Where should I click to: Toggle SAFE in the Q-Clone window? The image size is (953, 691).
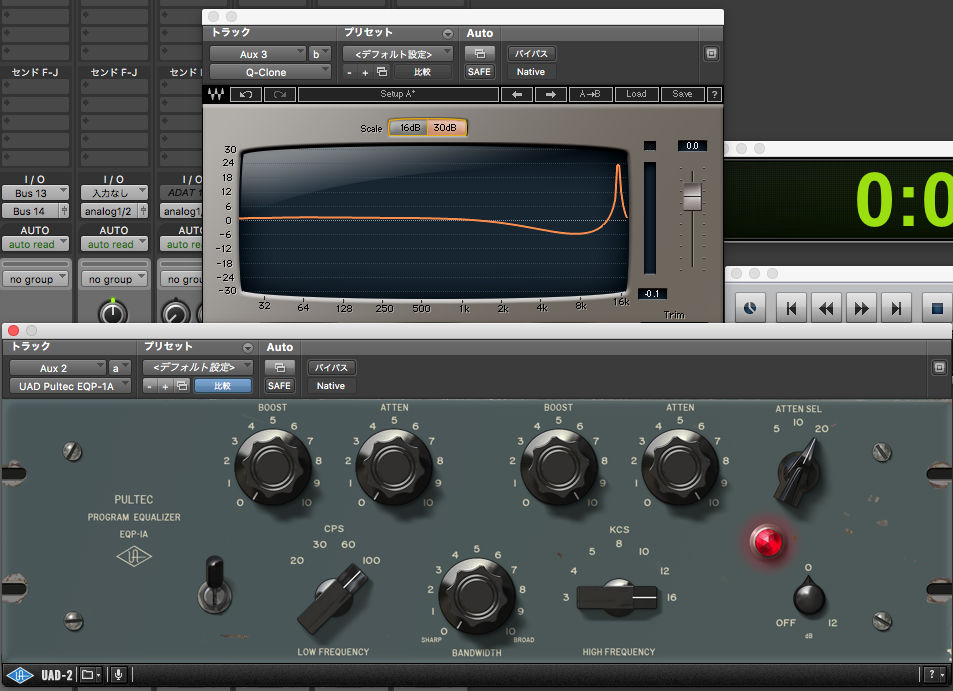coord(480,72)
